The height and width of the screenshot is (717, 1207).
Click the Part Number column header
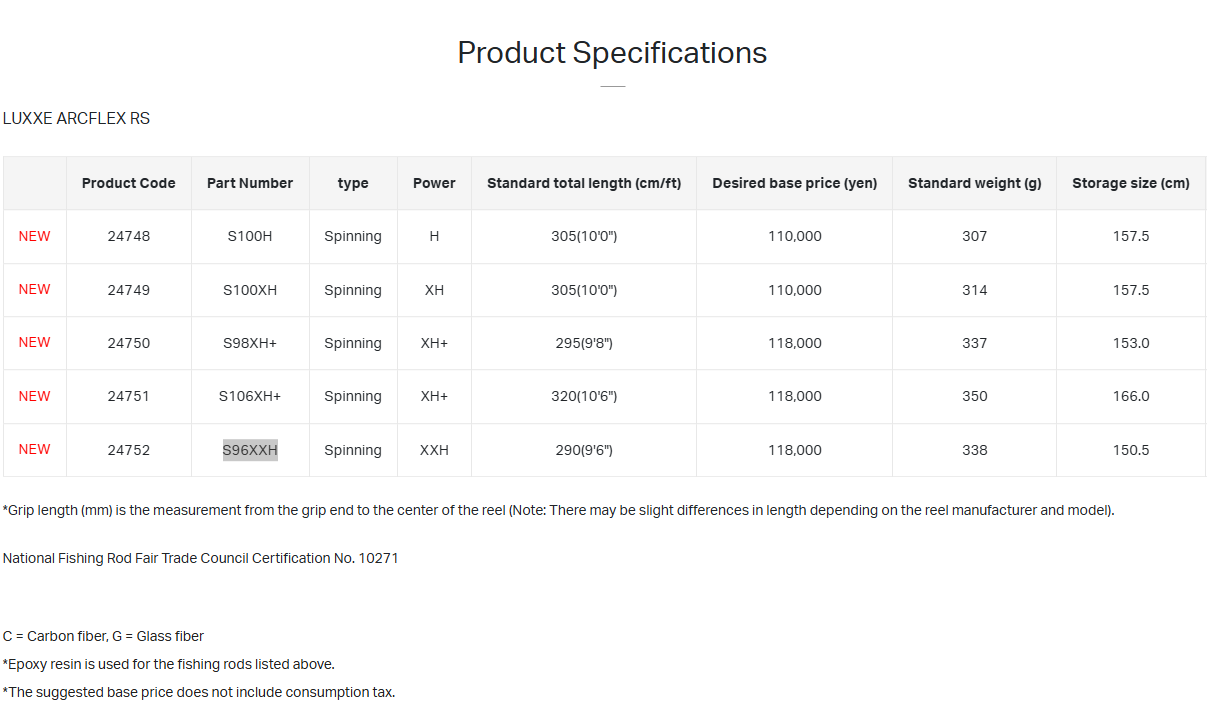(250, 183)
